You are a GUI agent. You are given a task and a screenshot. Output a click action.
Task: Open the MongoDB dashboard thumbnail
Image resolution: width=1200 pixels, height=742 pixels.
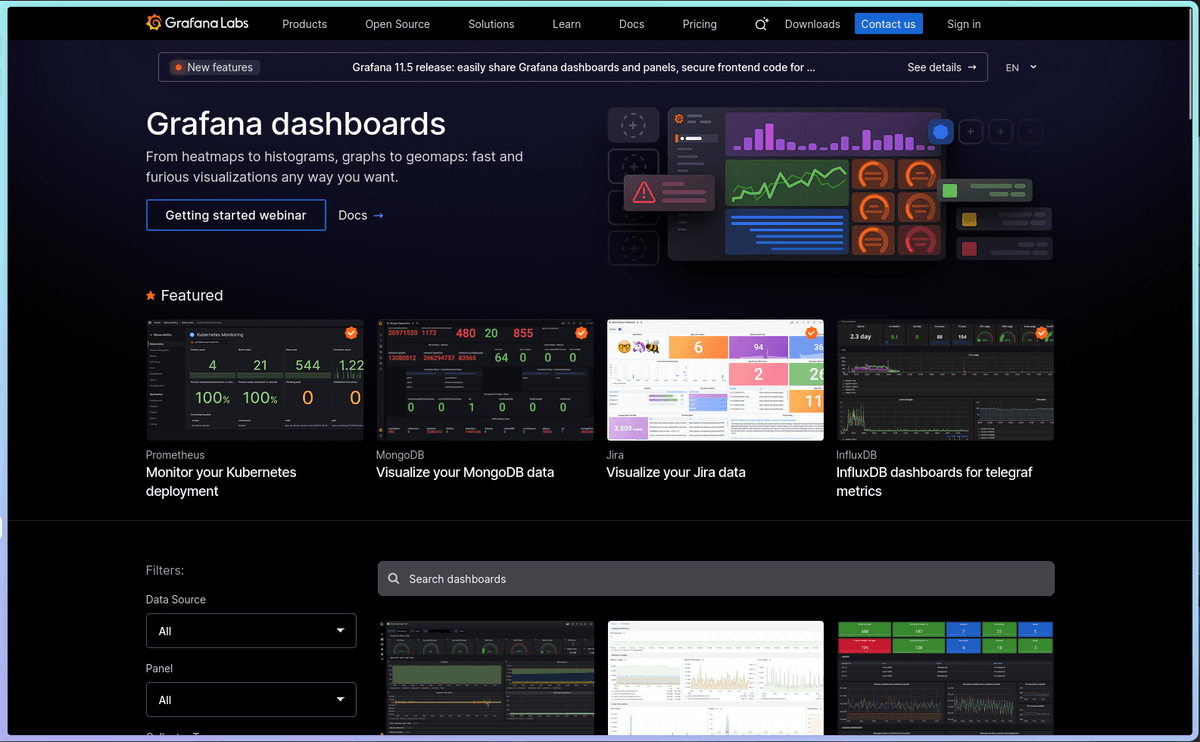[x=485, y=380]
